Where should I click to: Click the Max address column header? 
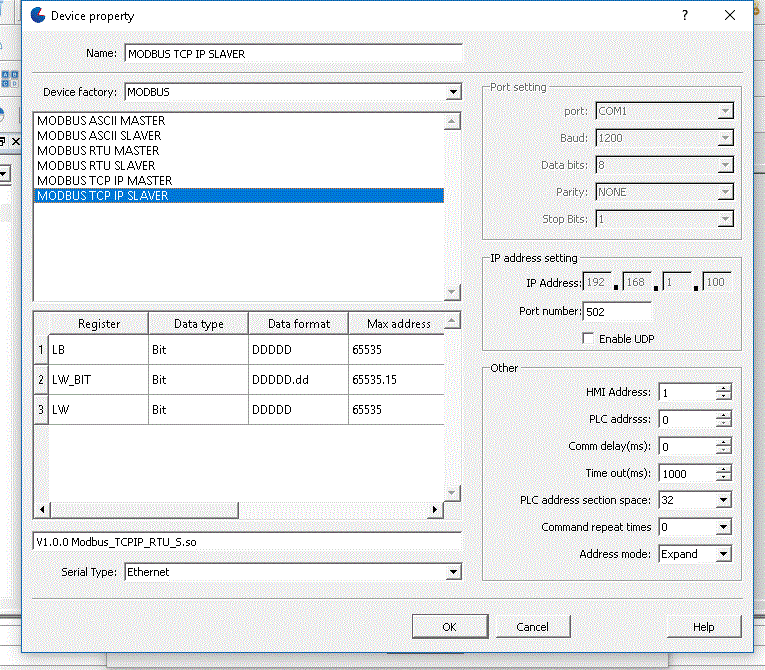pos(397,324)
